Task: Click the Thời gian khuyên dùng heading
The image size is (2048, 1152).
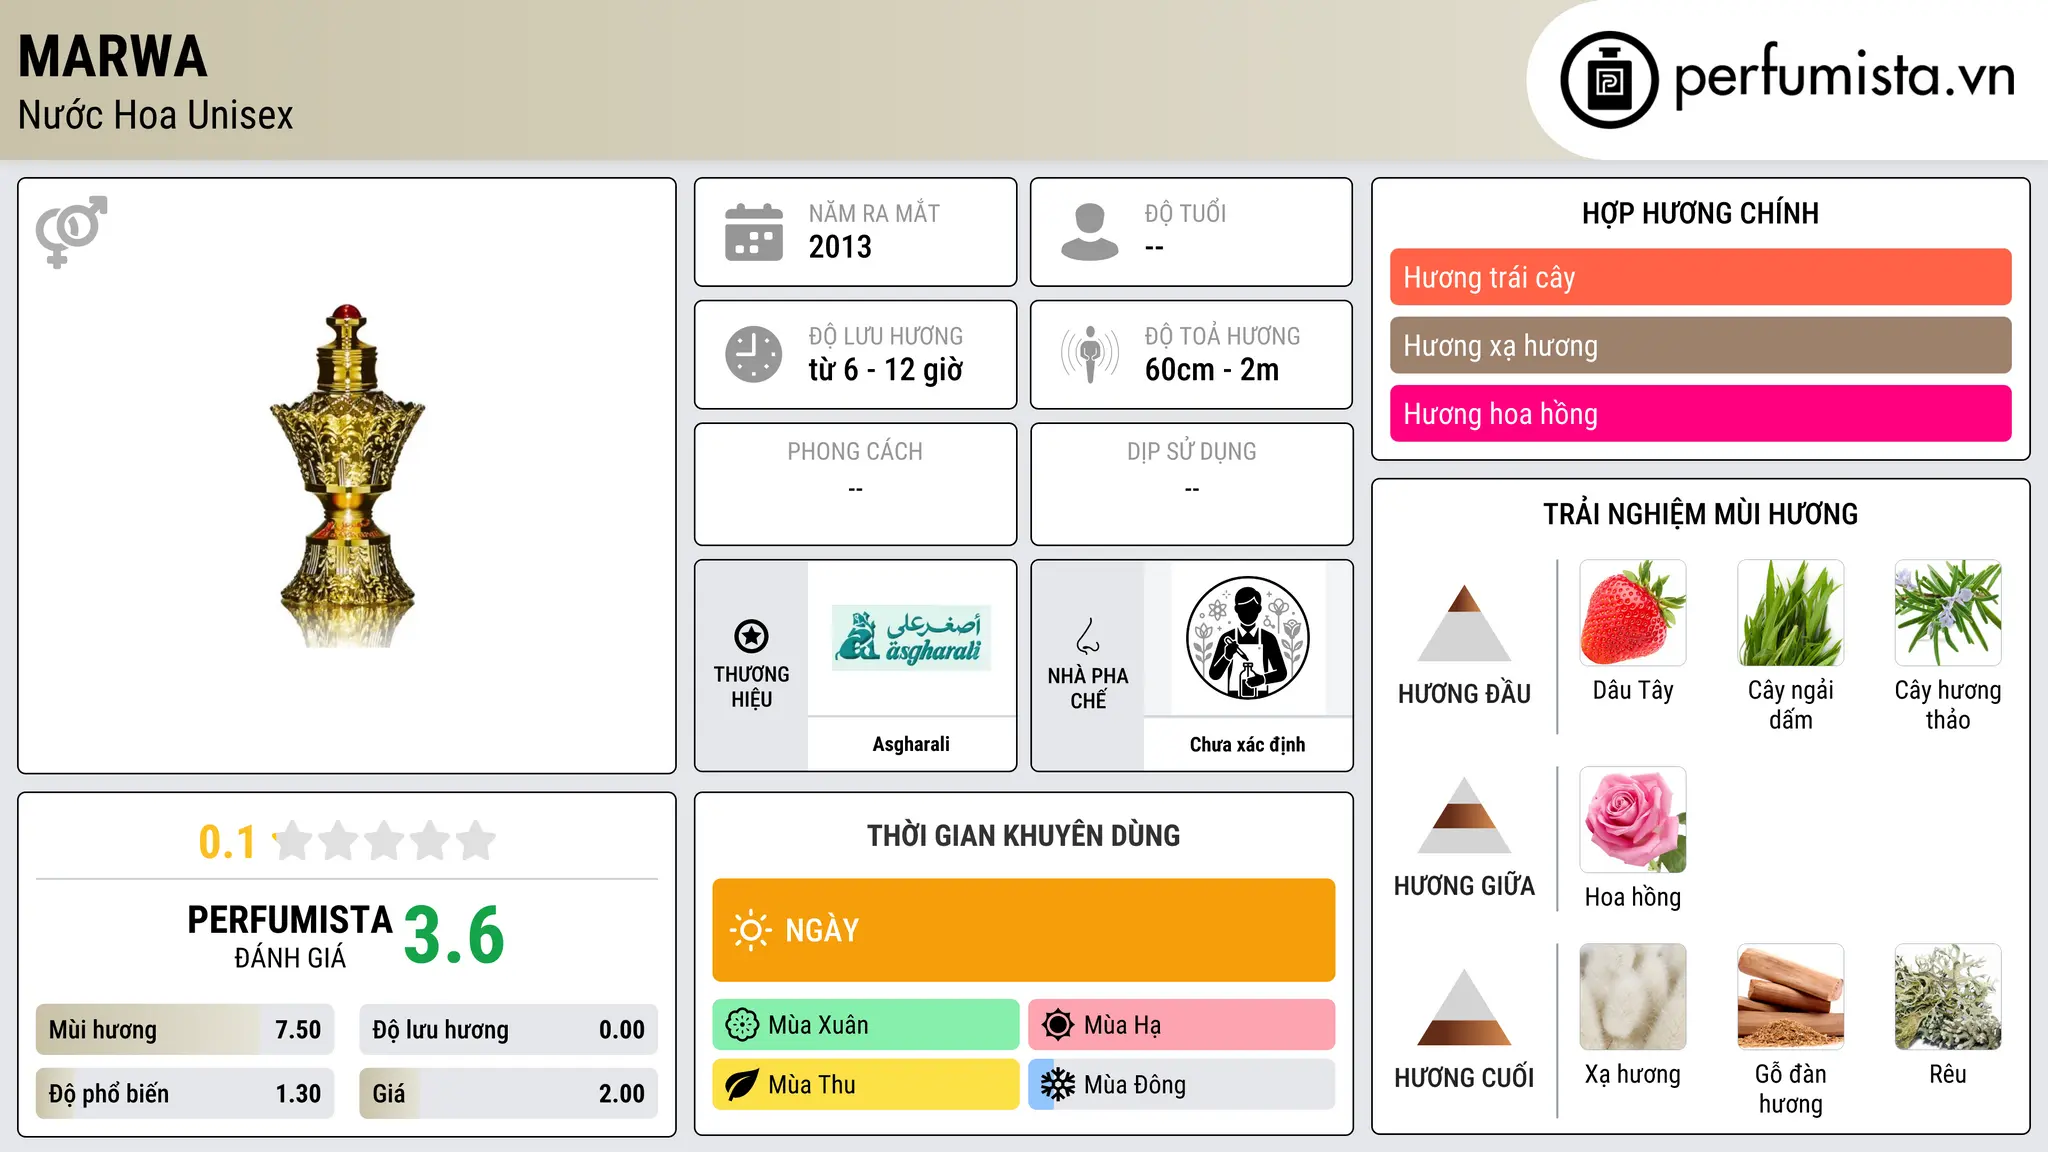Action: click(x=1023, y=835)
